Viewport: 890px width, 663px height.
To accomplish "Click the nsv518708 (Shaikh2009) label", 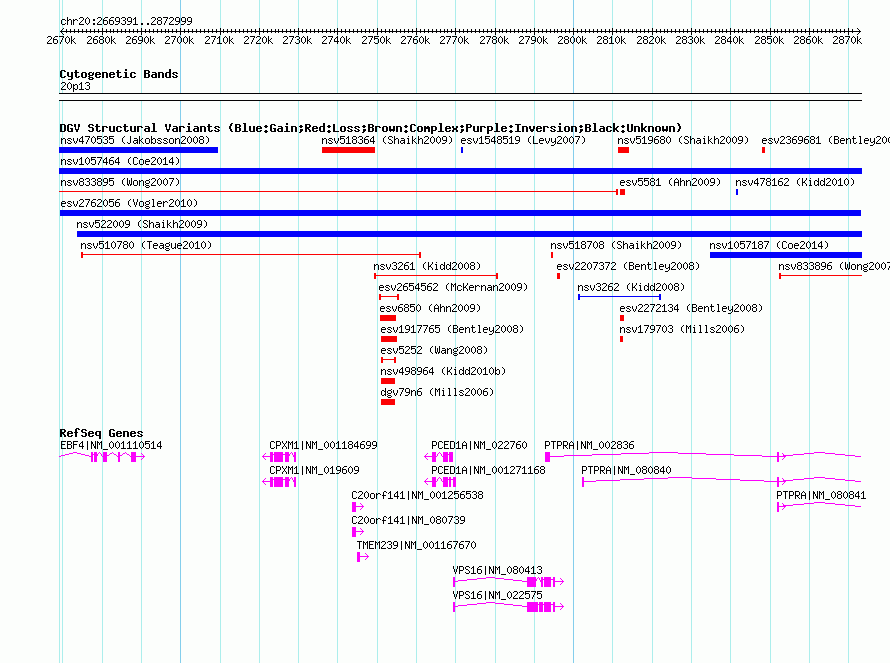I will coord(616,245).
